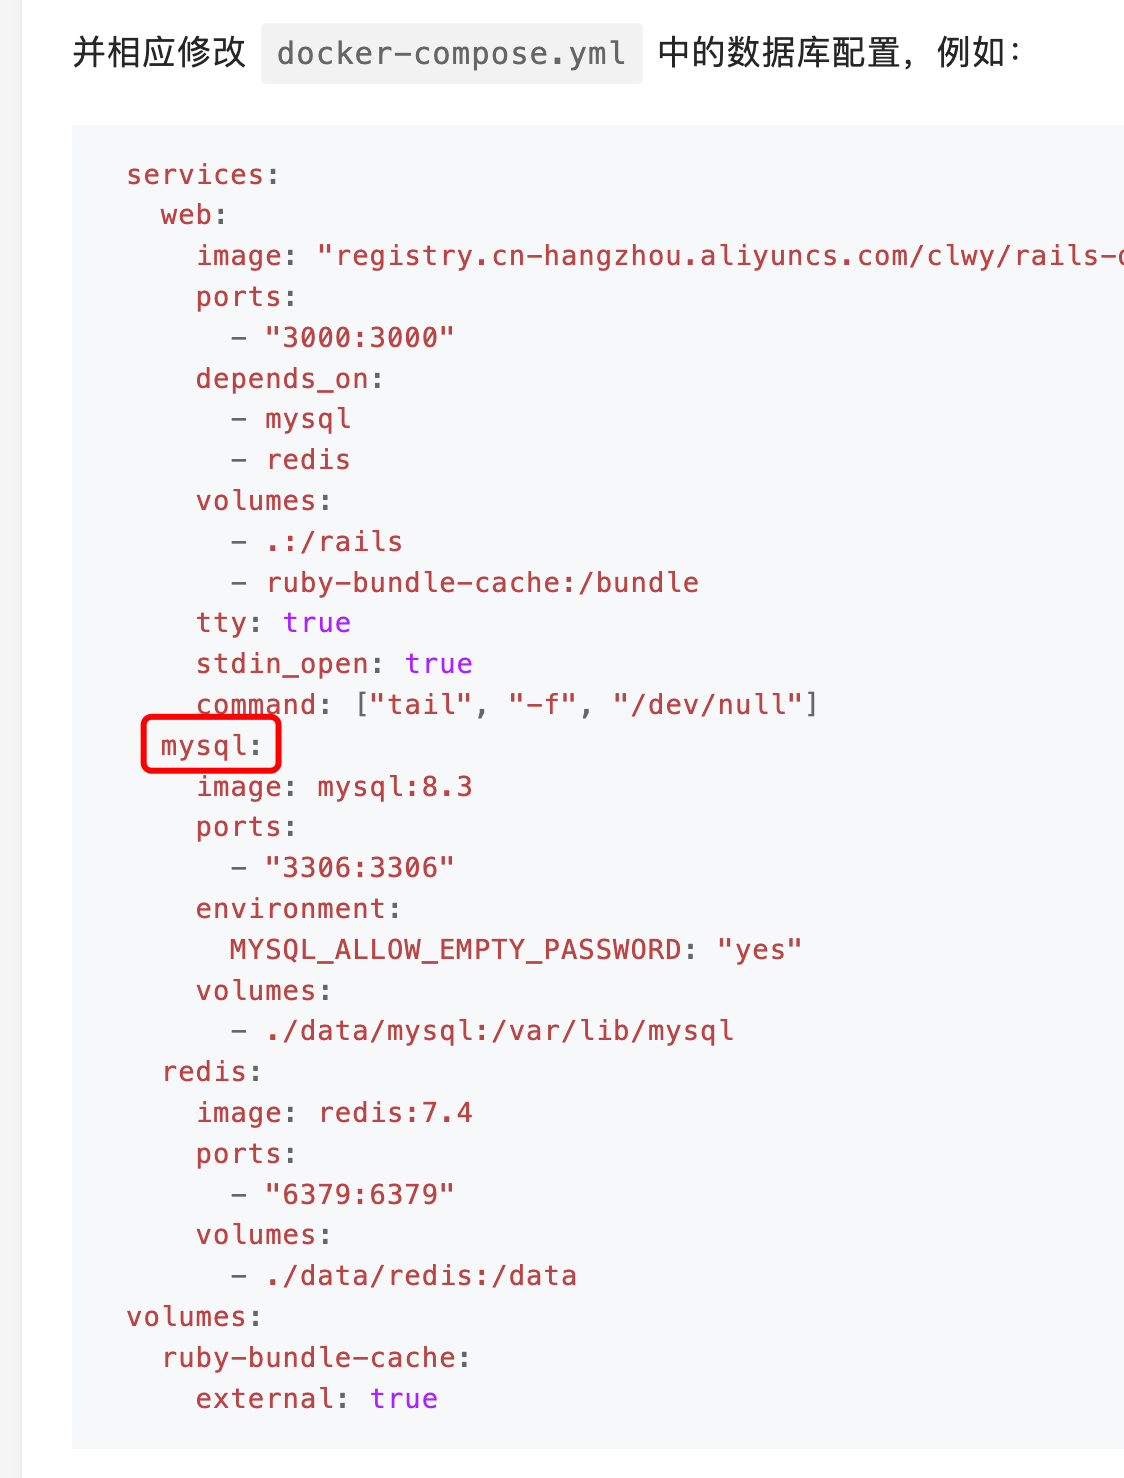1124x1478 pixels.
Task: Click the depends_on: key
Action: click(x=290, y=378)
